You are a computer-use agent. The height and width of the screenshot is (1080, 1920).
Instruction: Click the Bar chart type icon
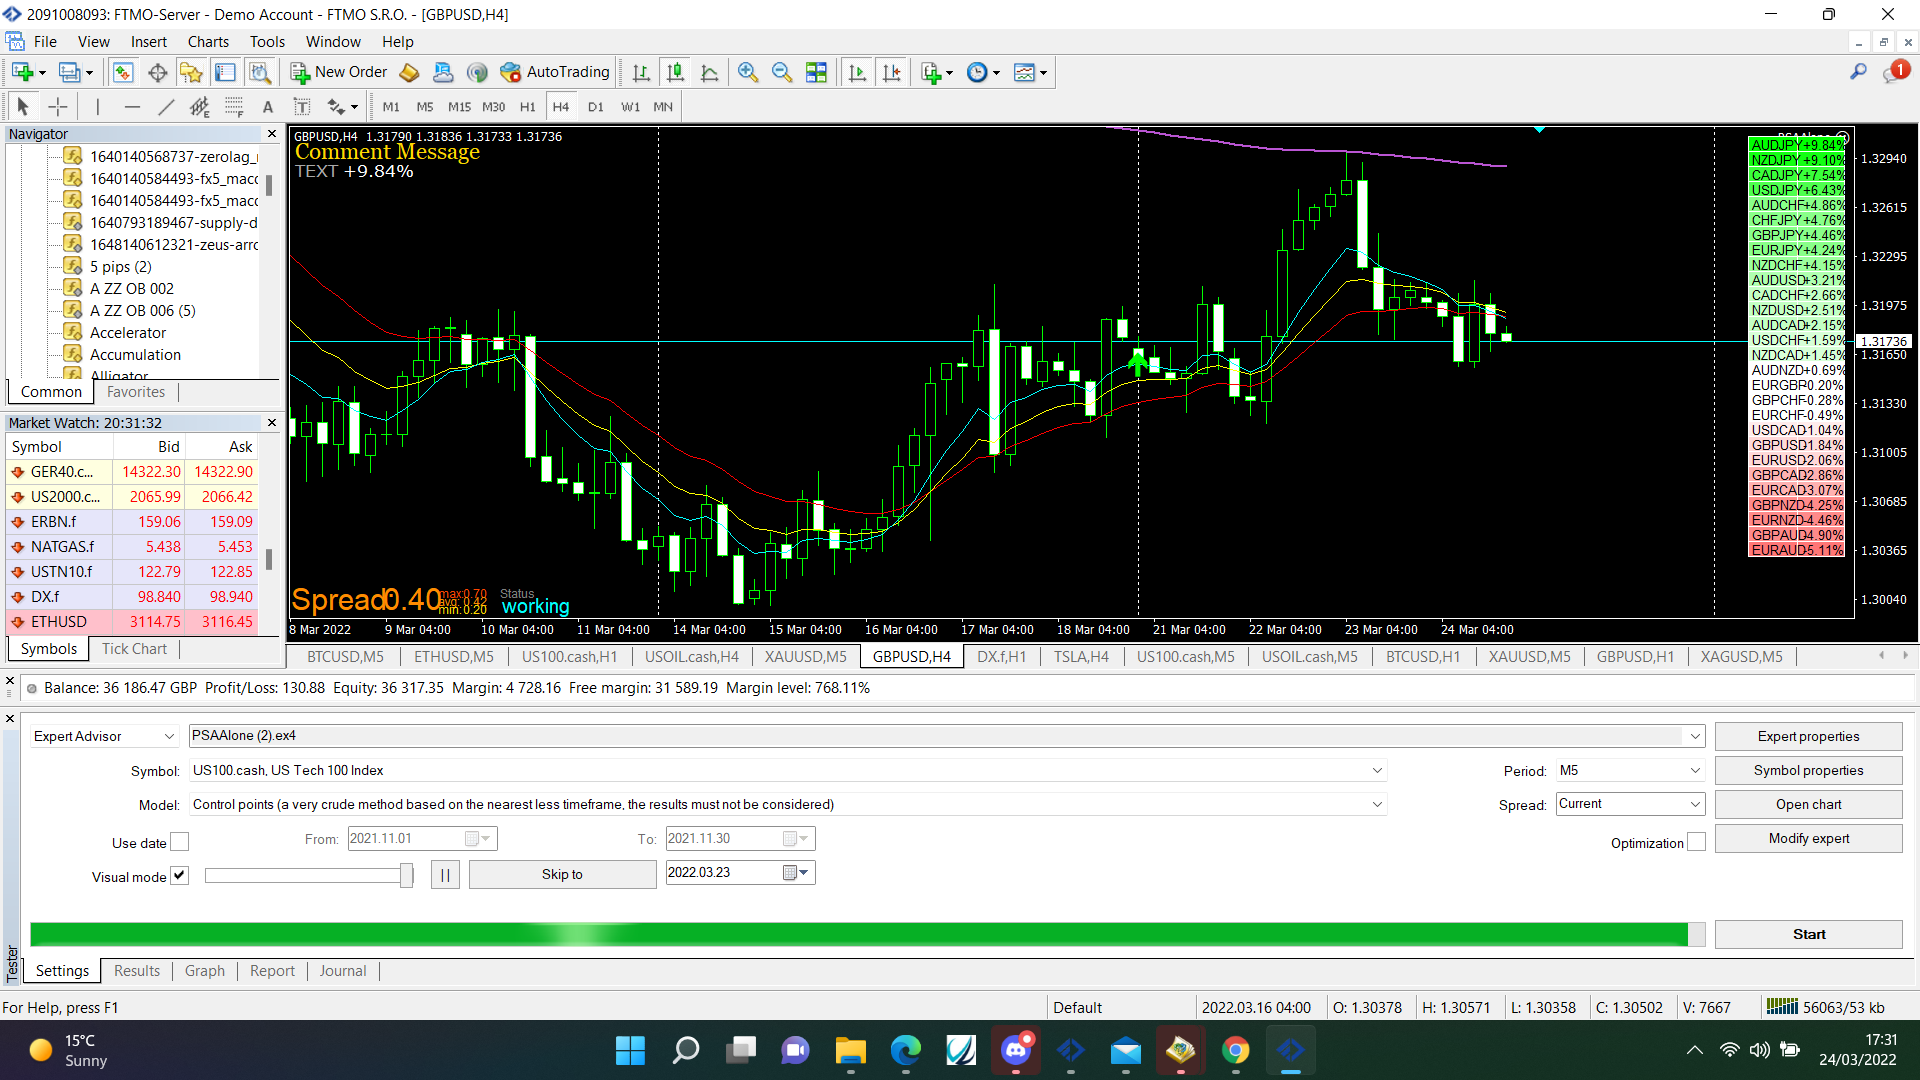[x=641, y=72]
